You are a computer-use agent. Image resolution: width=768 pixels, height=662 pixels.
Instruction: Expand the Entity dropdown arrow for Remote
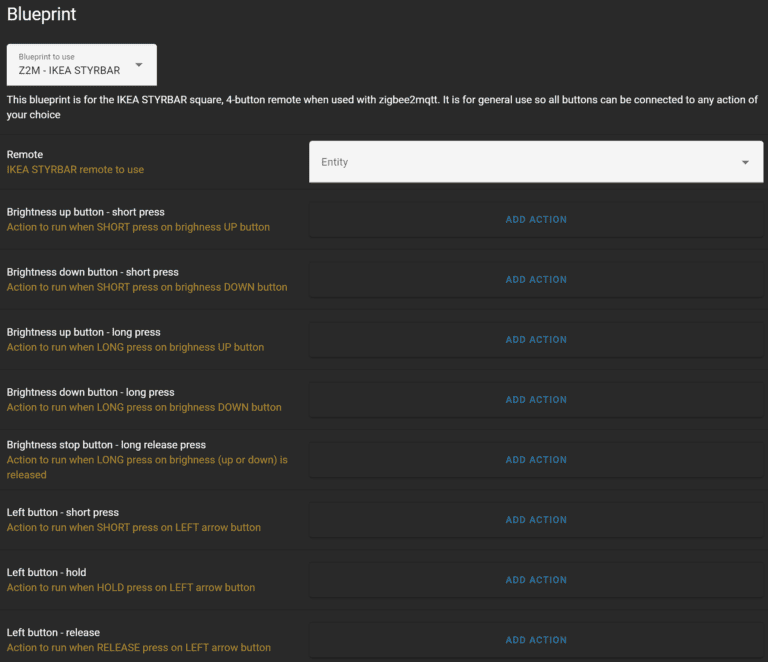745,162
